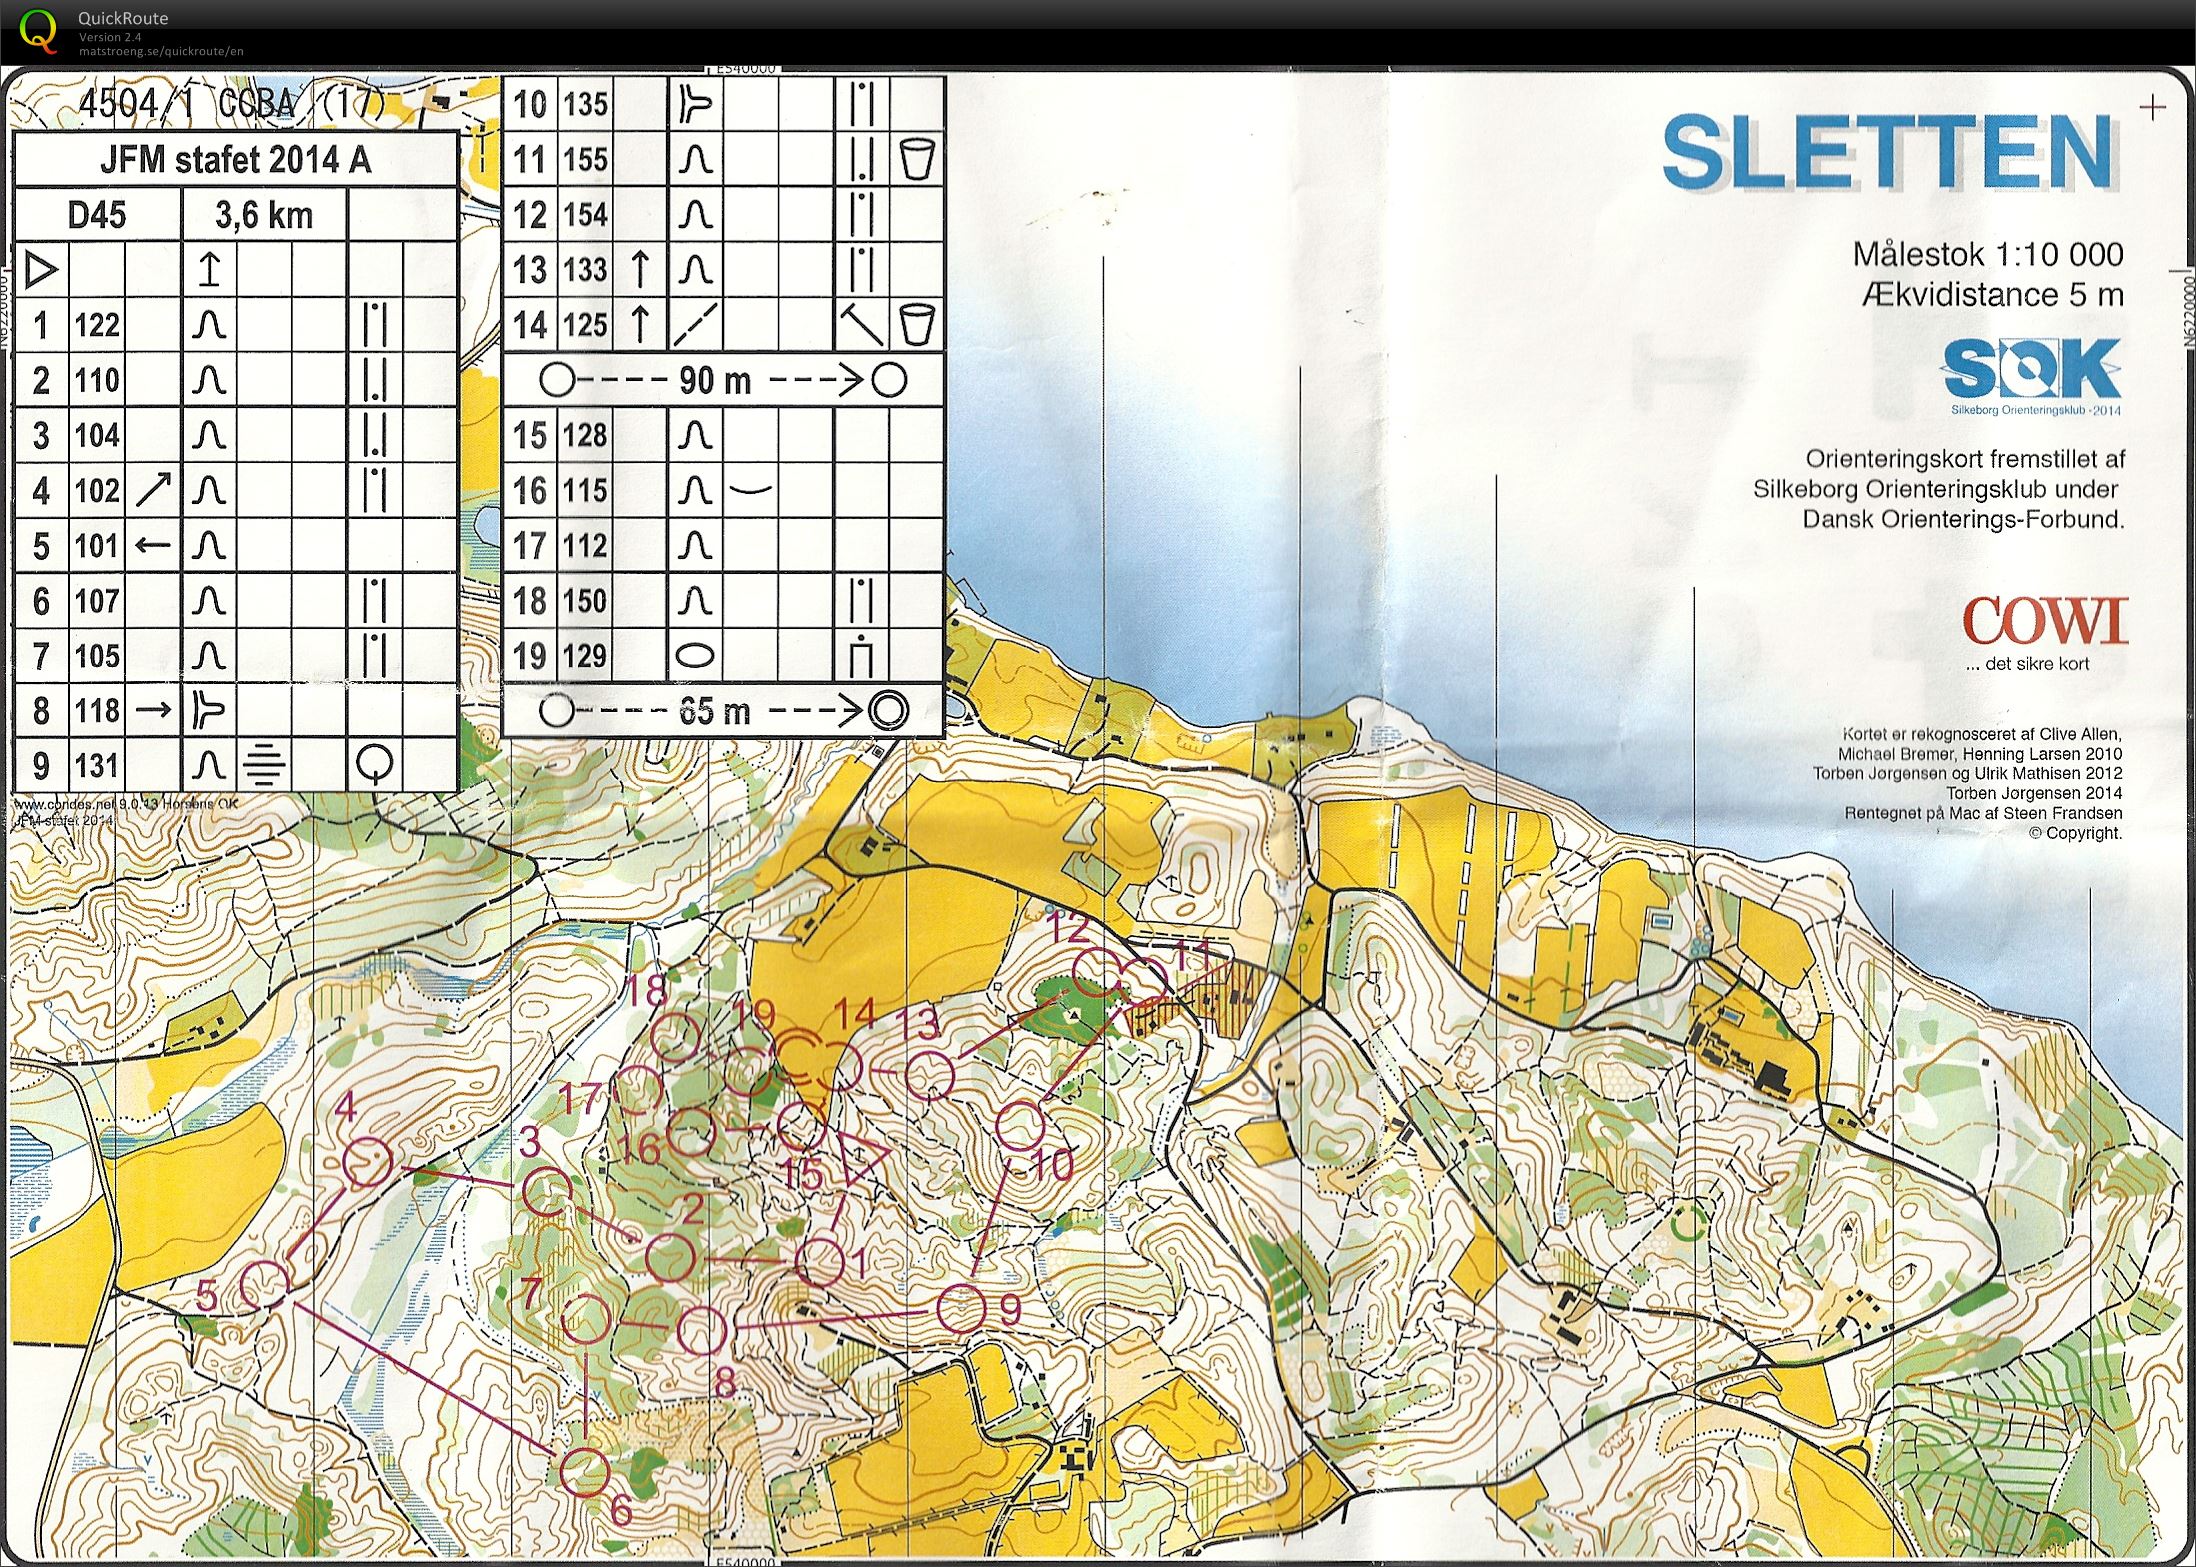Click control code 133 in the table
Image resolution: width=2196 pixels, height=1567 pixels.
(x=585, y=269)
